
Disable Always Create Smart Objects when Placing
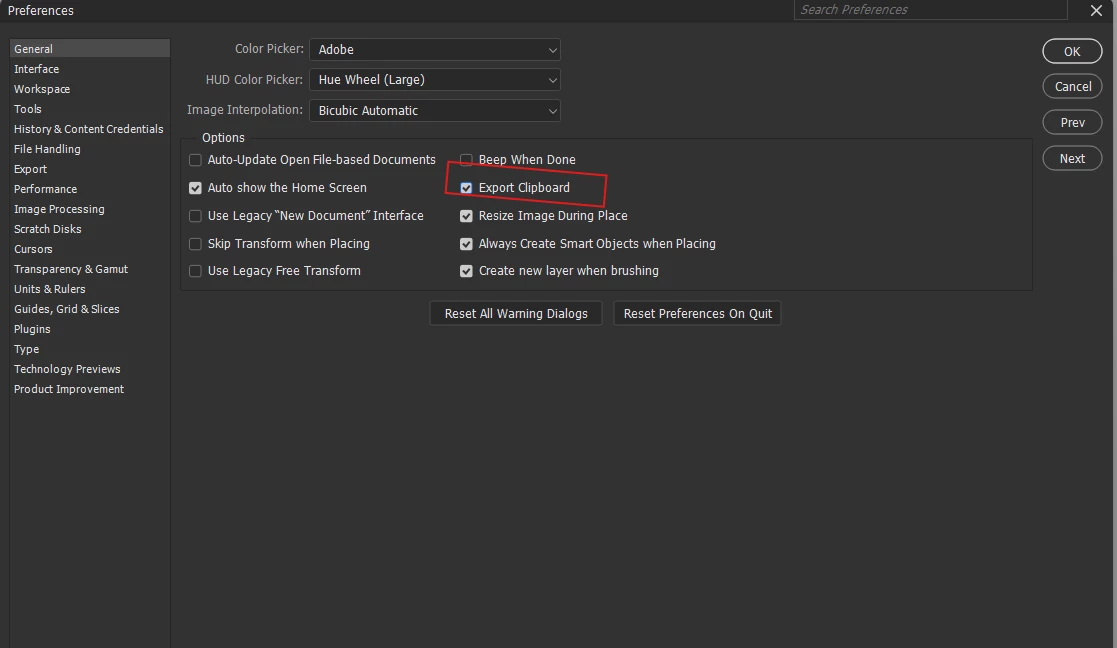(x=466, y=244)
